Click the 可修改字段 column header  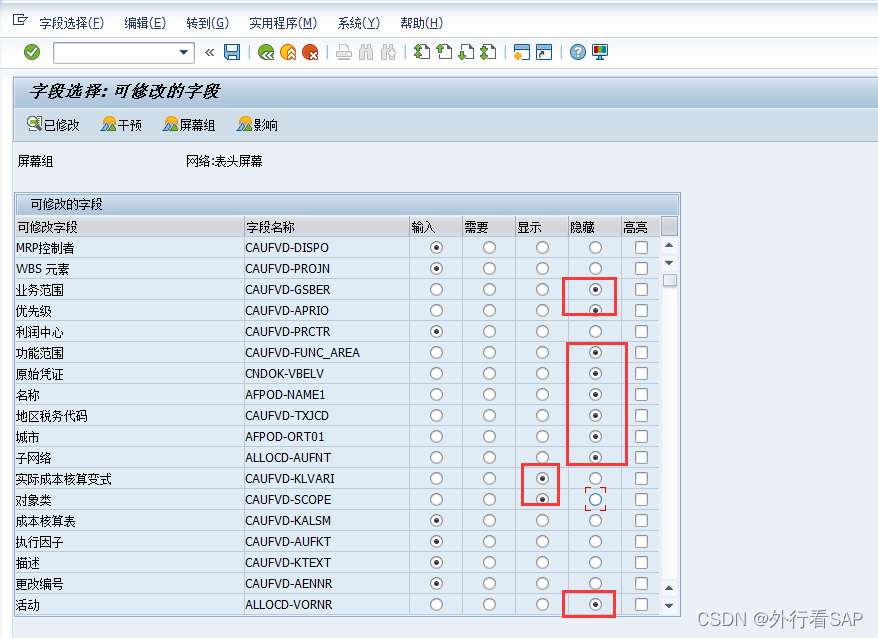coord(129,227)
